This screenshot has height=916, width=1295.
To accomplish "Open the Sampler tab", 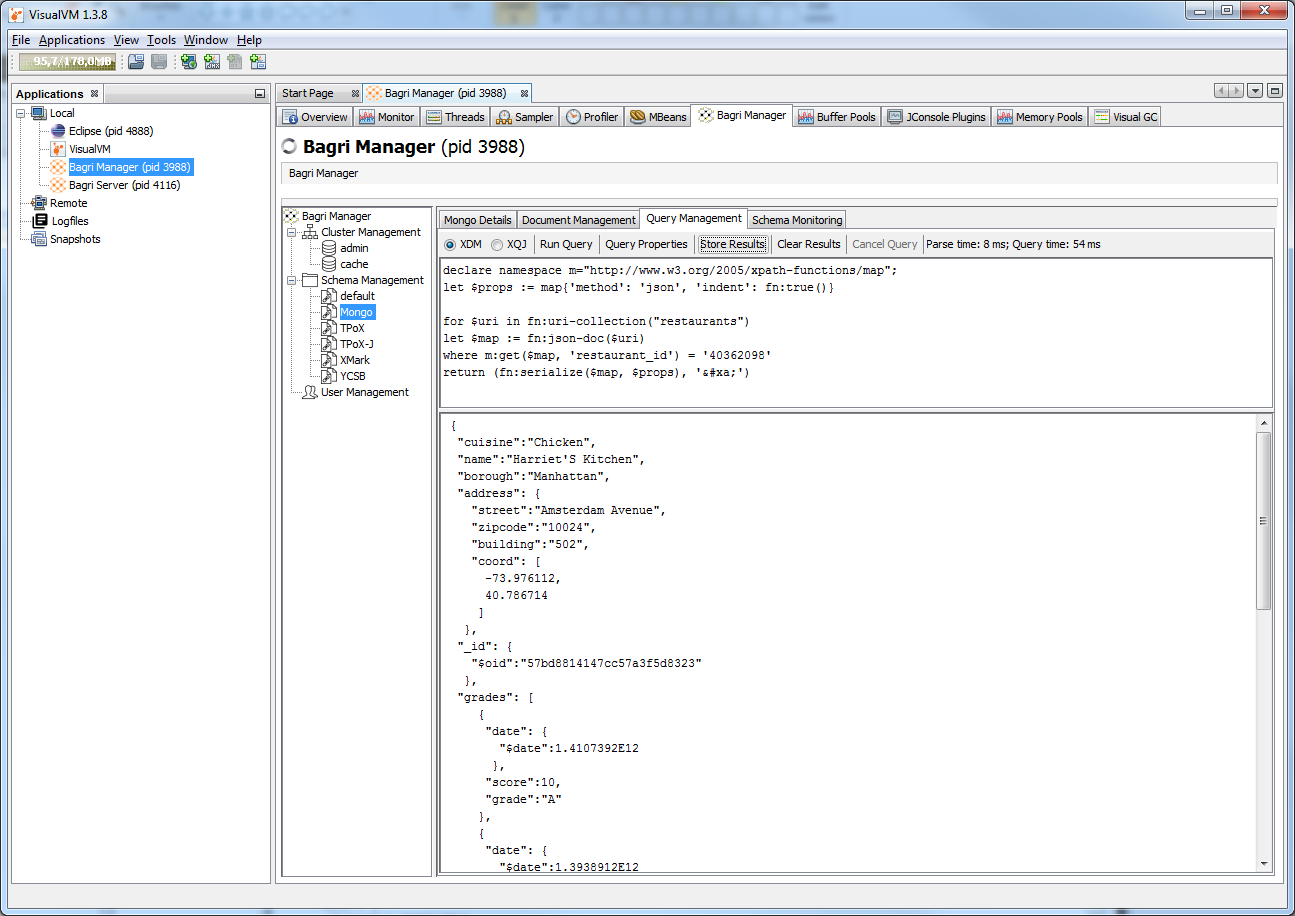I will [x=525, y=117].
